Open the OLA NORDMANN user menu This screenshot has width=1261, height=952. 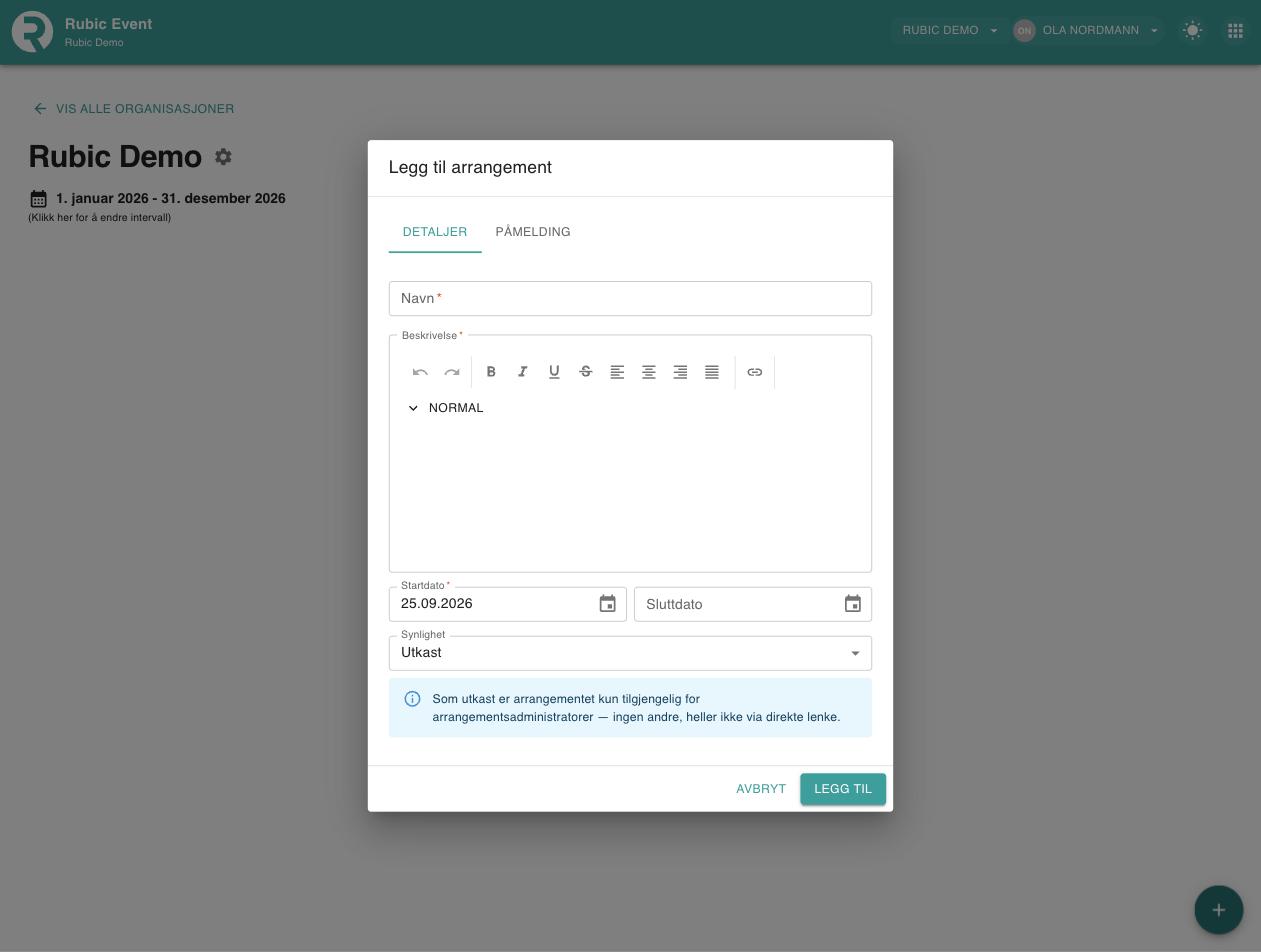click(x=1086, y=30)
